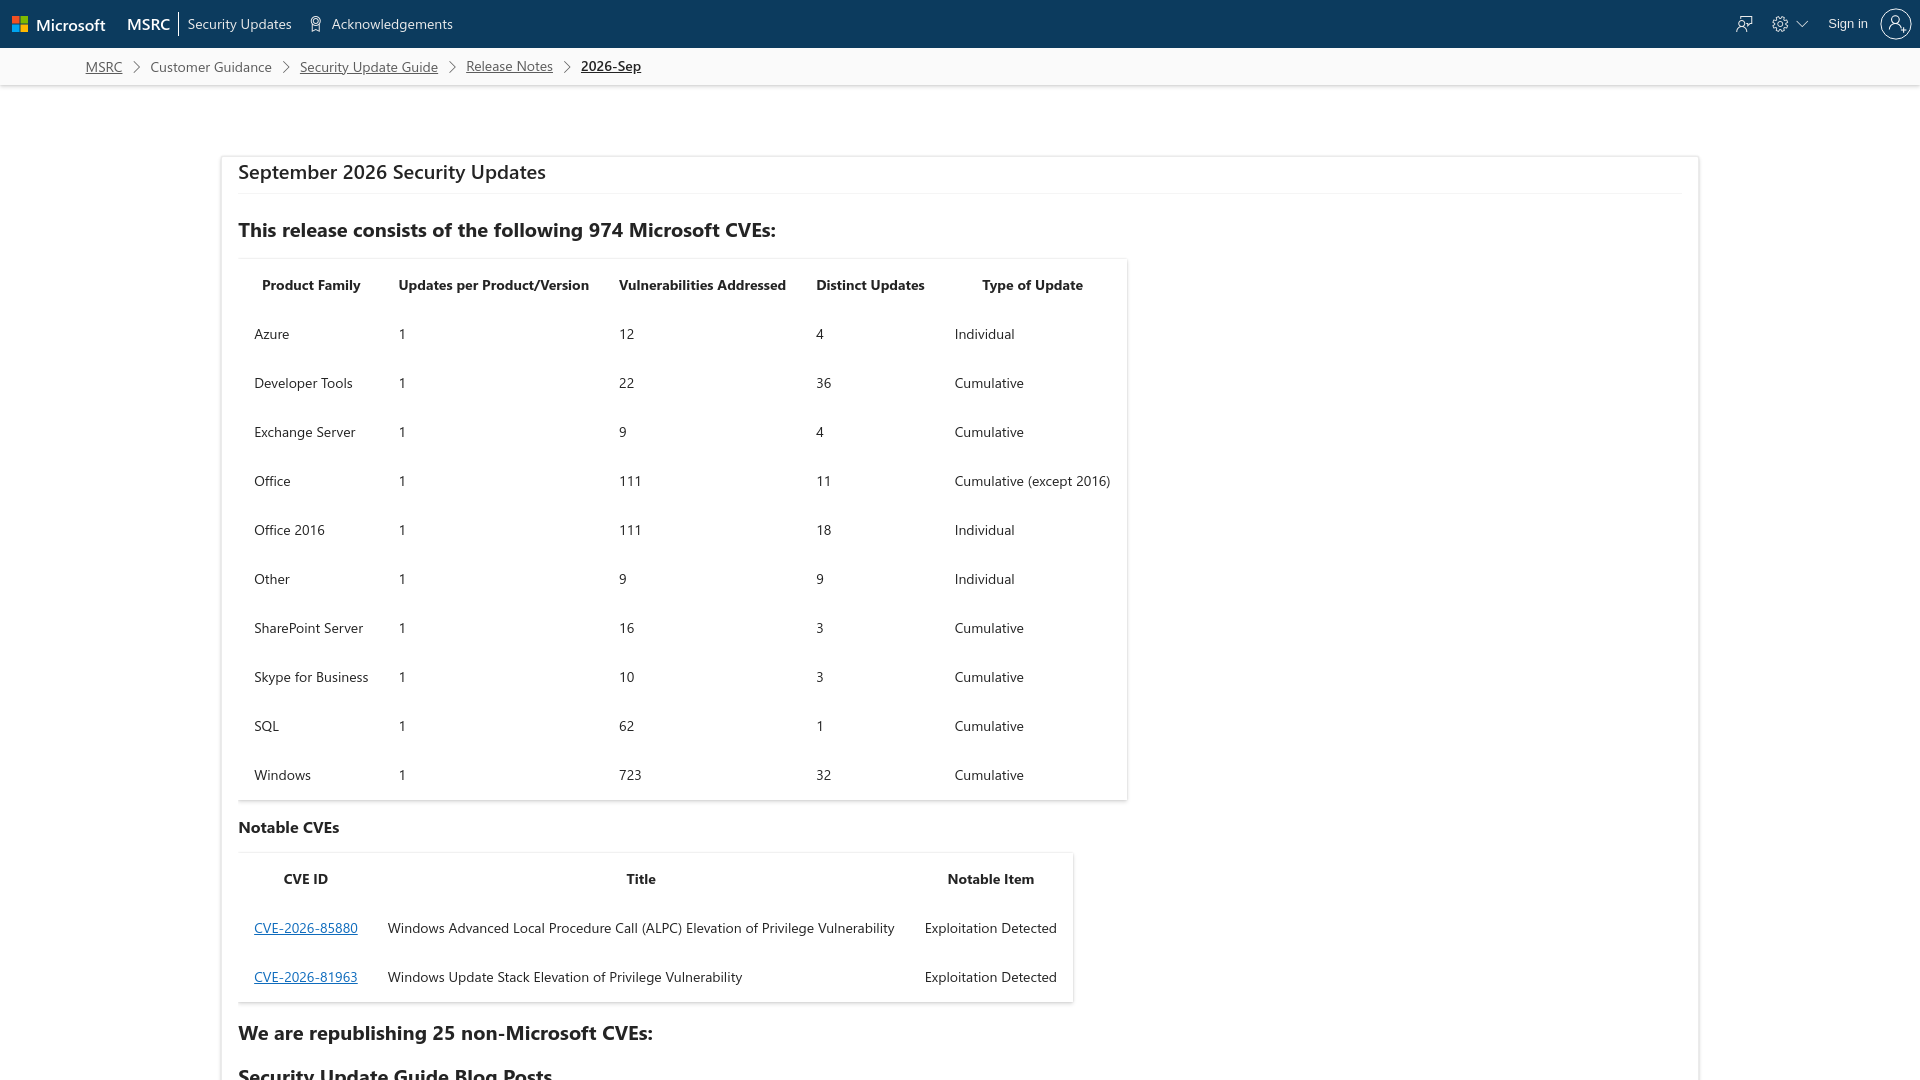
Task: Click the Microsoft logo icon
Action: pyautogui.click(x=20, y=24)
